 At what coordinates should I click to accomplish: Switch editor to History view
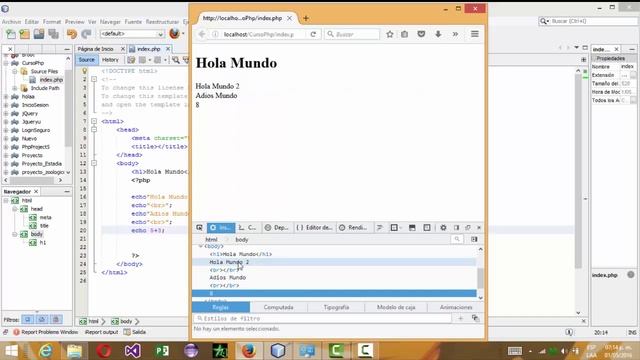(x=110, y=60)
